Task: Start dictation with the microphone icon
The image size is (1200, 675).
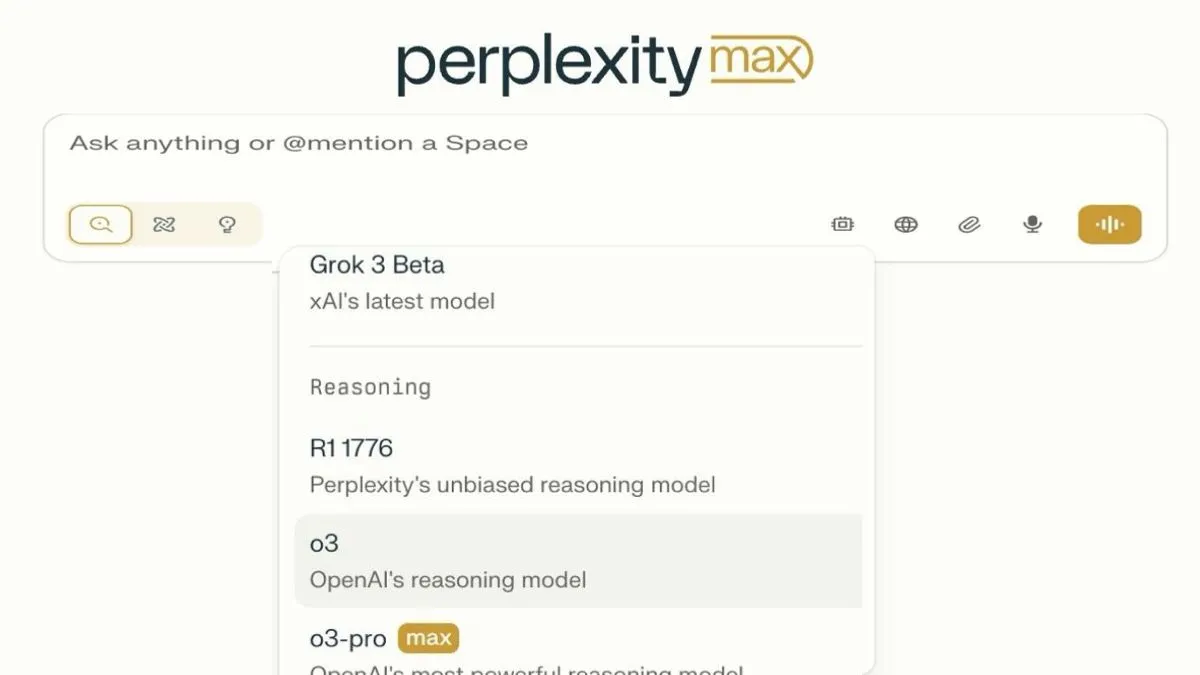Action: [1032, 224]
